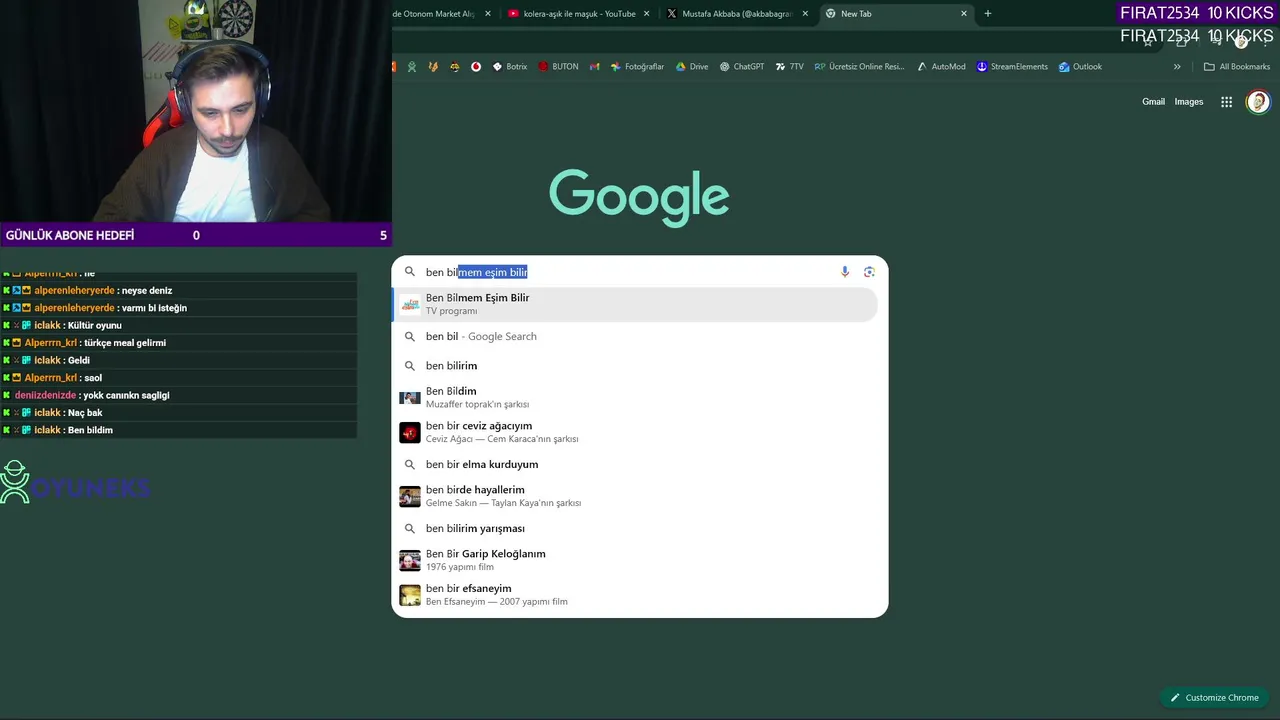Open the Google account profile avatar
The height and width of the screenshot is (720, 1280).
[1258, 102]
